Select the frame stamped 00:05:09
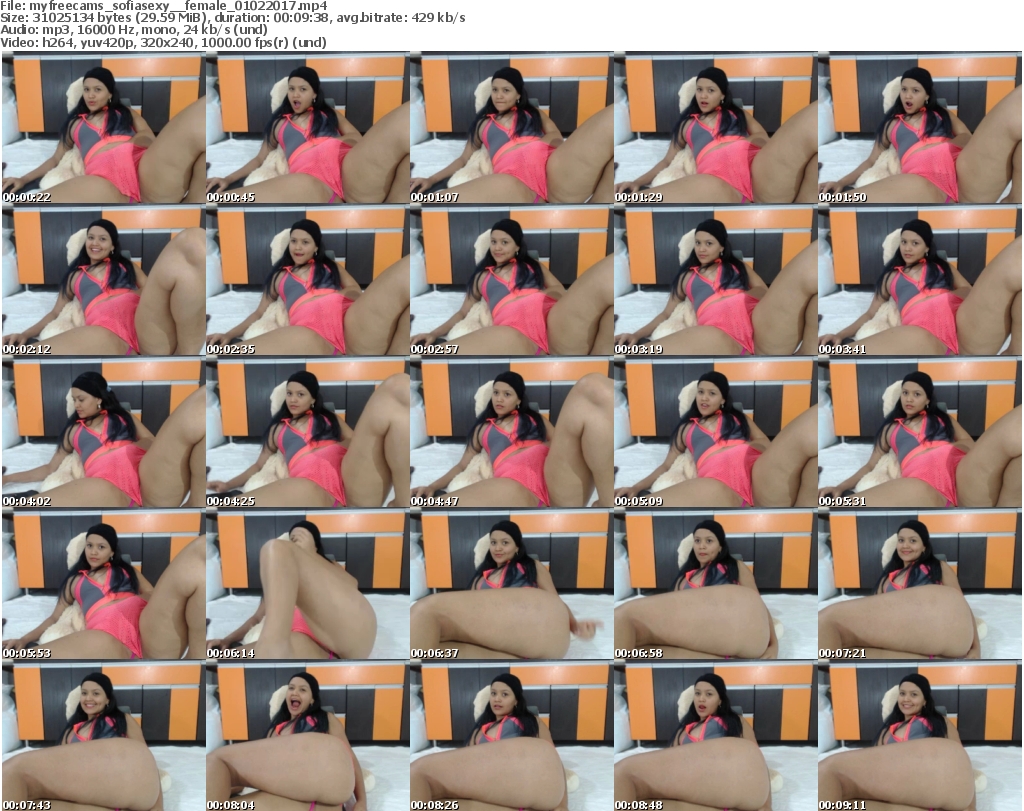Screen dimensions: 1024x811 pos(715,432)
